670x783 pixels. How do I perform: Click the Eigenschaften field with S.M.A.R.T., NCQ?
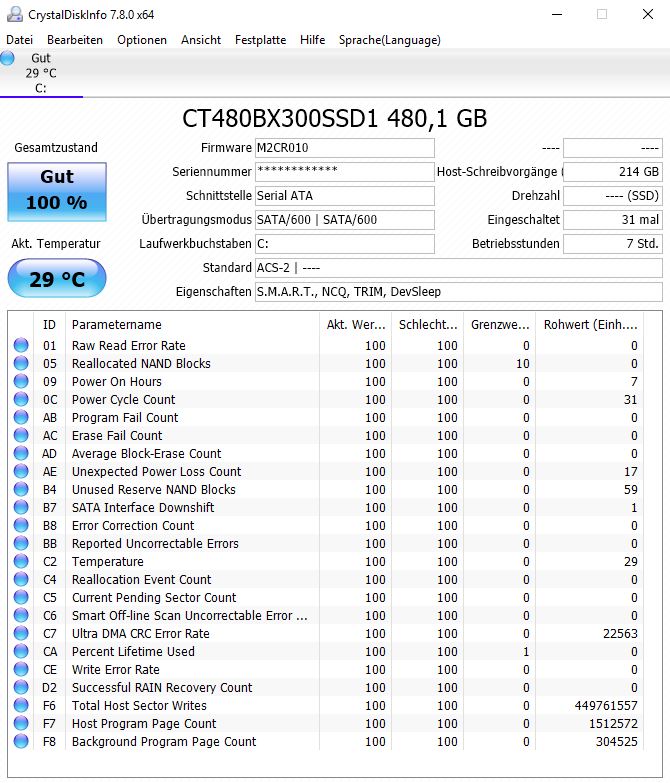click(458, 292)
